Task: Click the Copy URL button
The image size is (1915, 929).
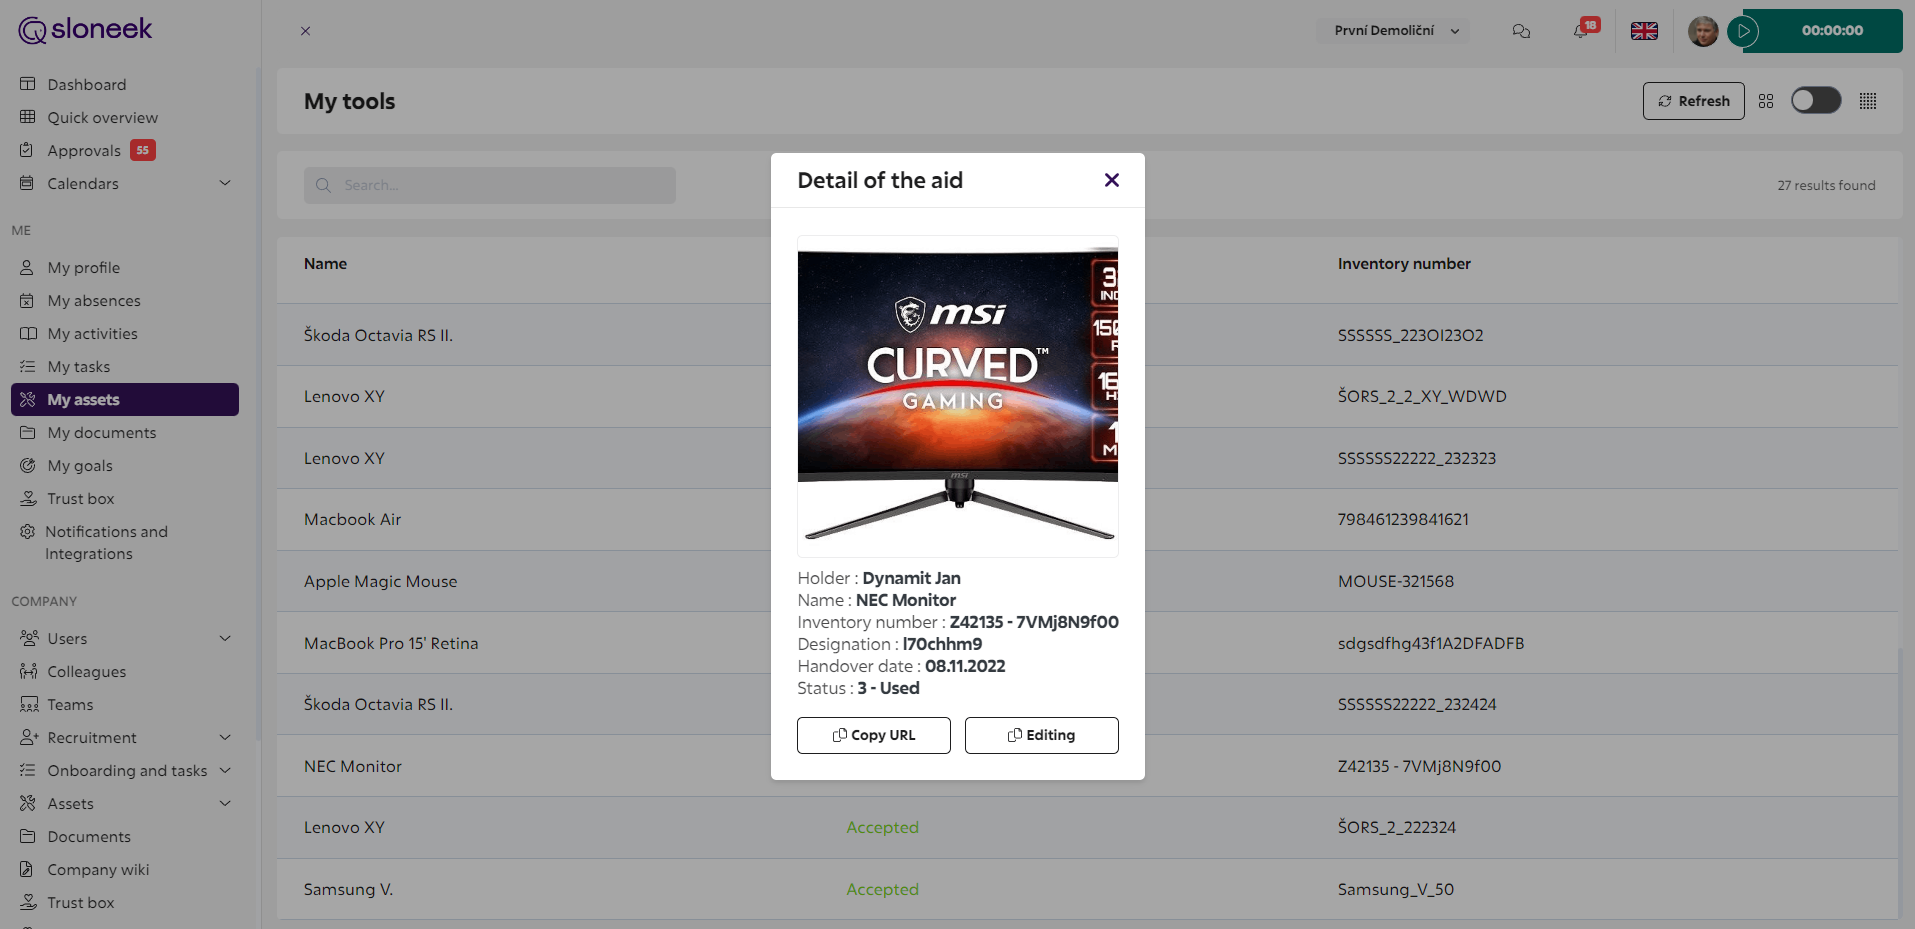Action: pos(874,735)
